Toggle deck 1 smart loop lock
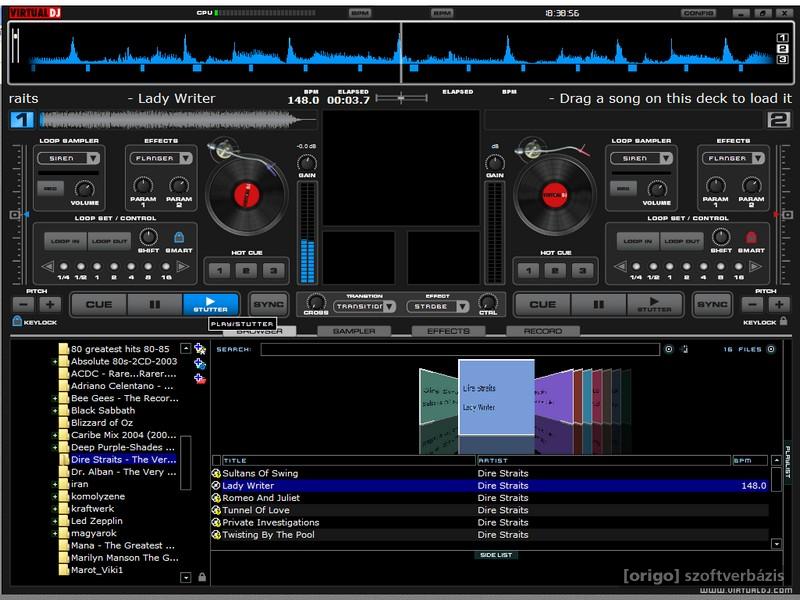 tap(179, 237)
